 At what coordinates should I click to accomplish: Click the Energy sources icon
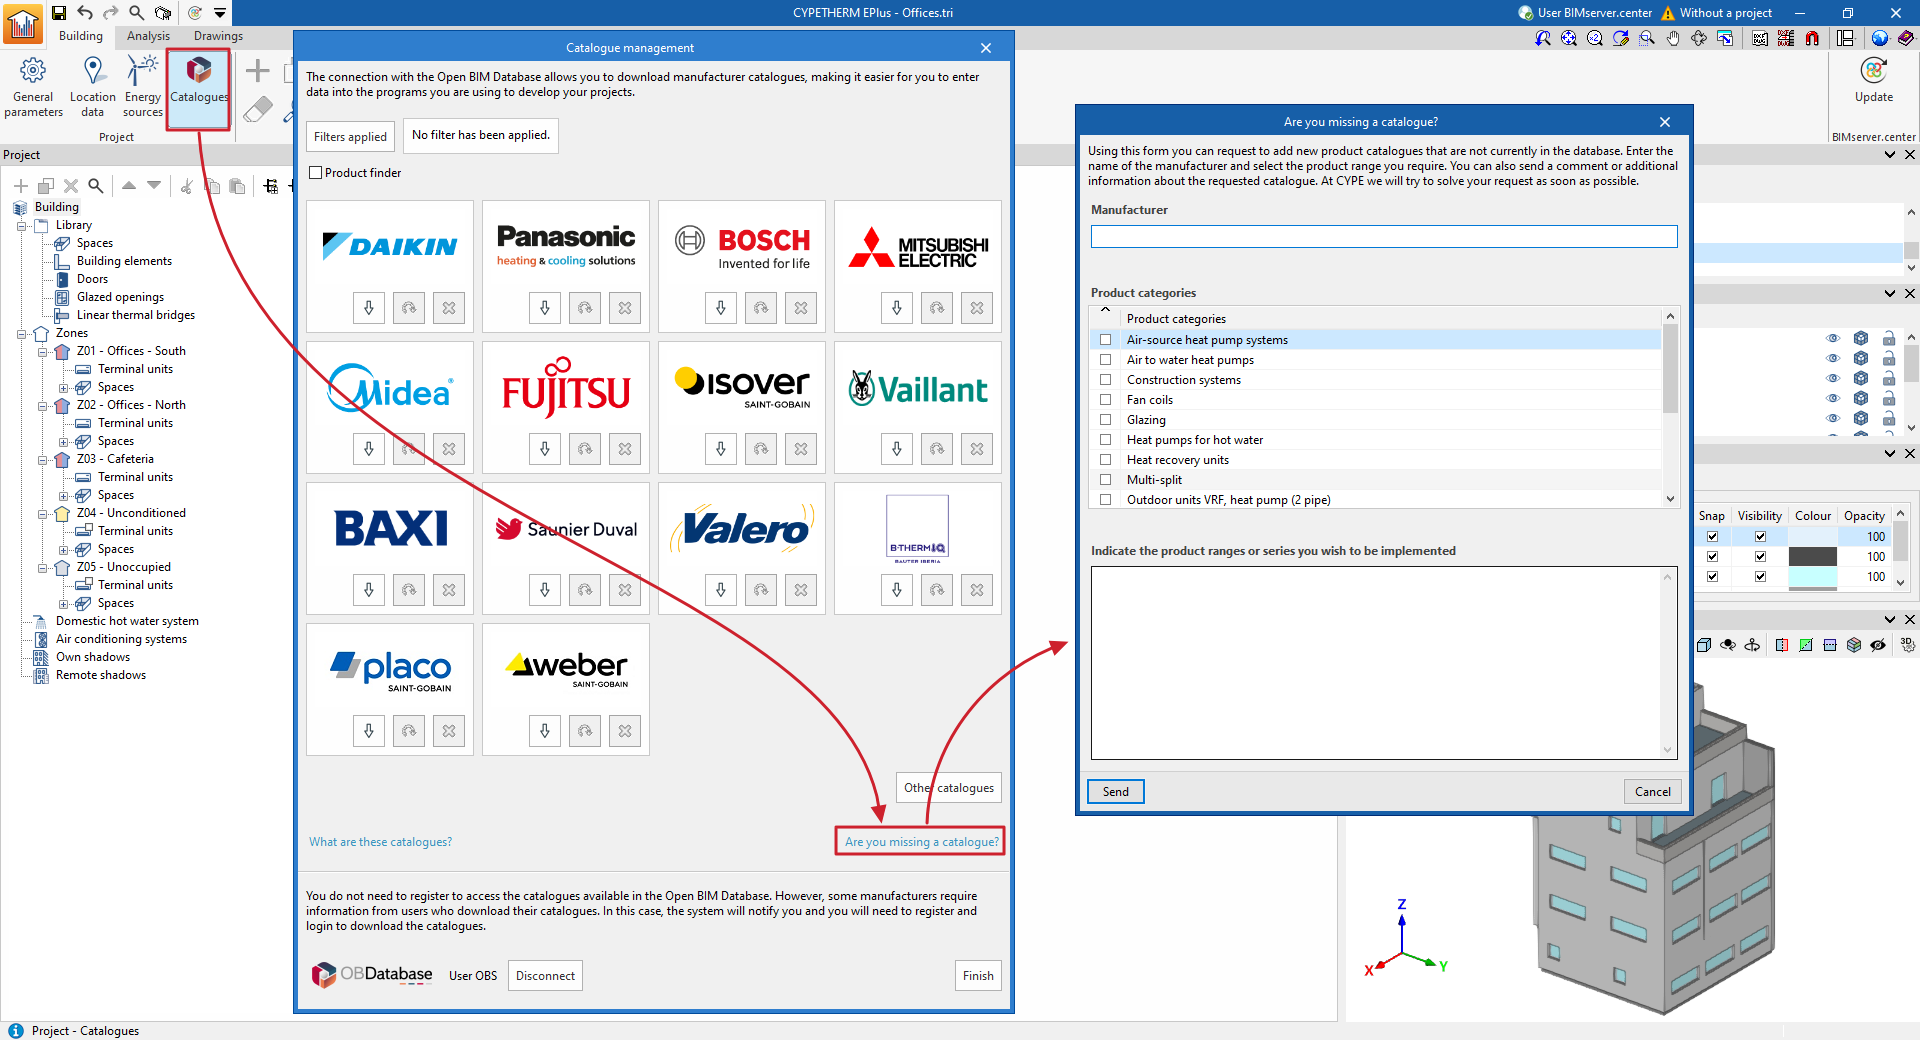coord(142,86)
